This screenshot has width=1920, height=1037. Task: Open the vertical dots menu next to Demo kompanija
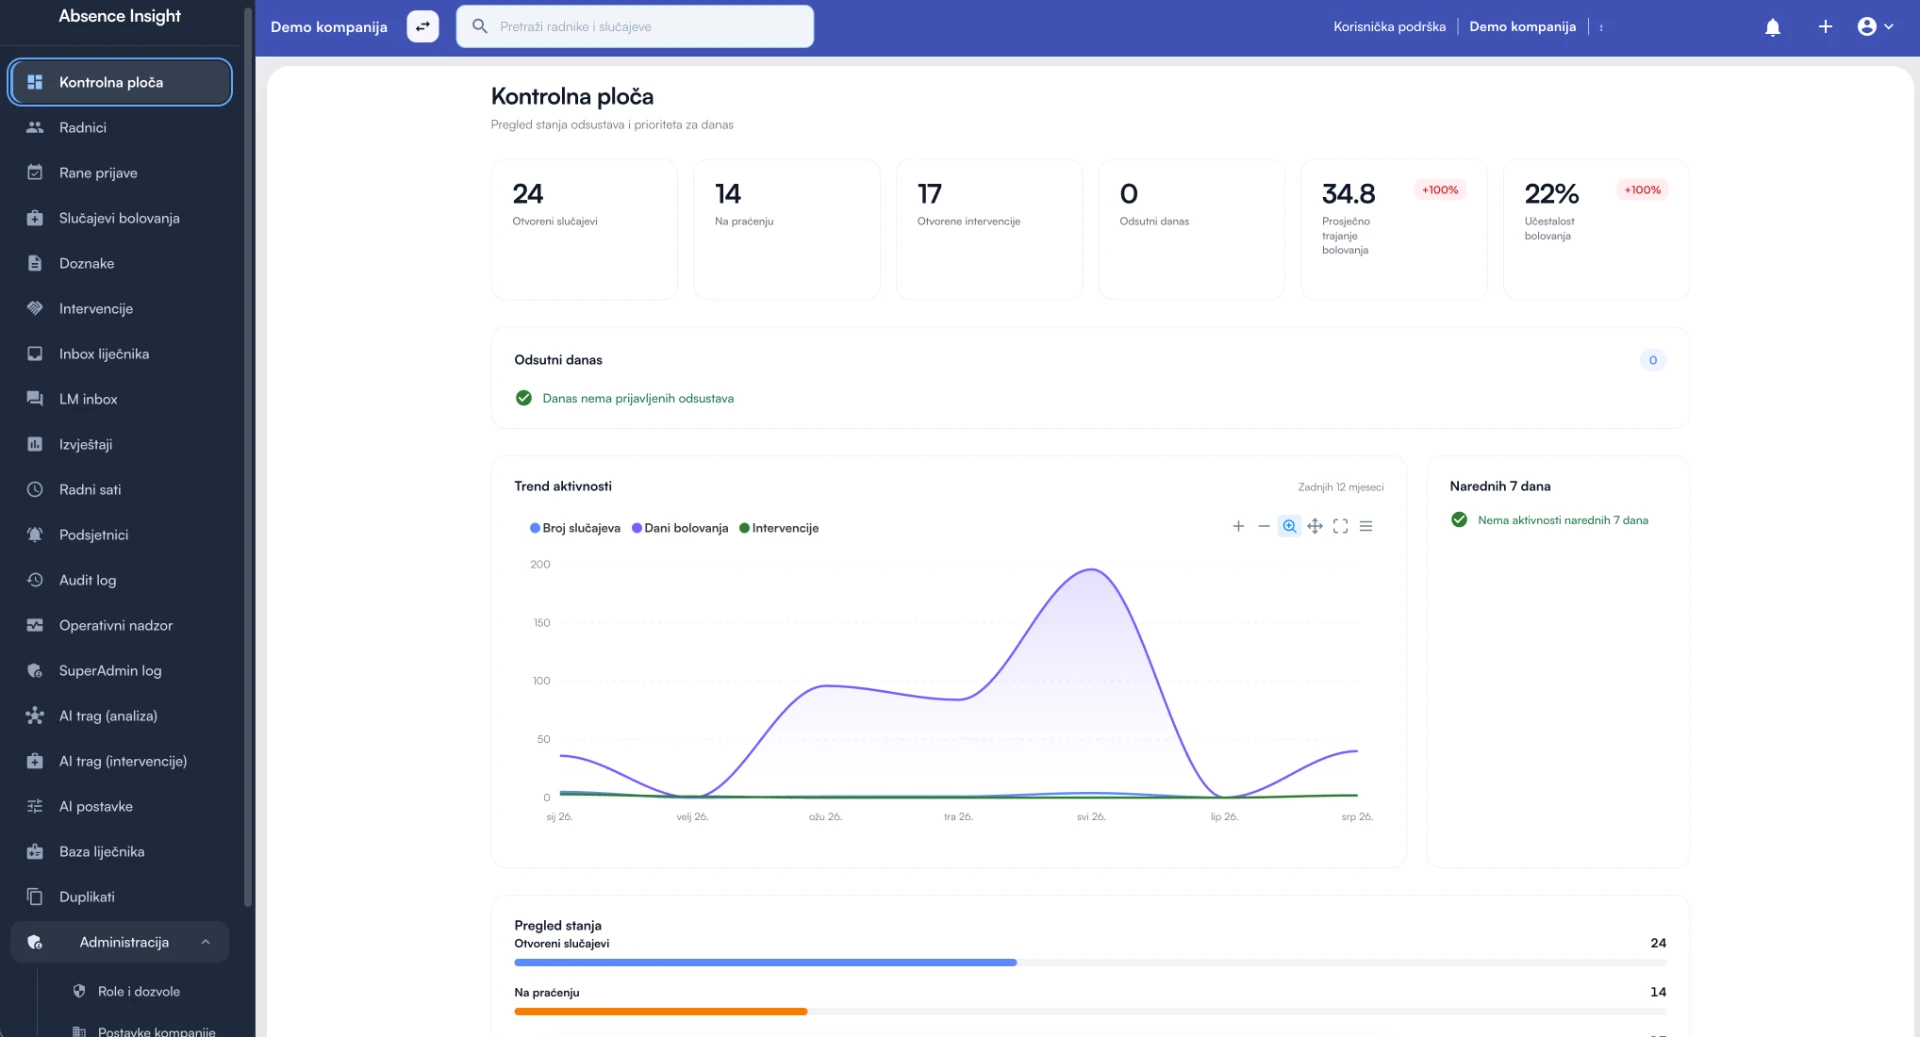coord(1601,27)
